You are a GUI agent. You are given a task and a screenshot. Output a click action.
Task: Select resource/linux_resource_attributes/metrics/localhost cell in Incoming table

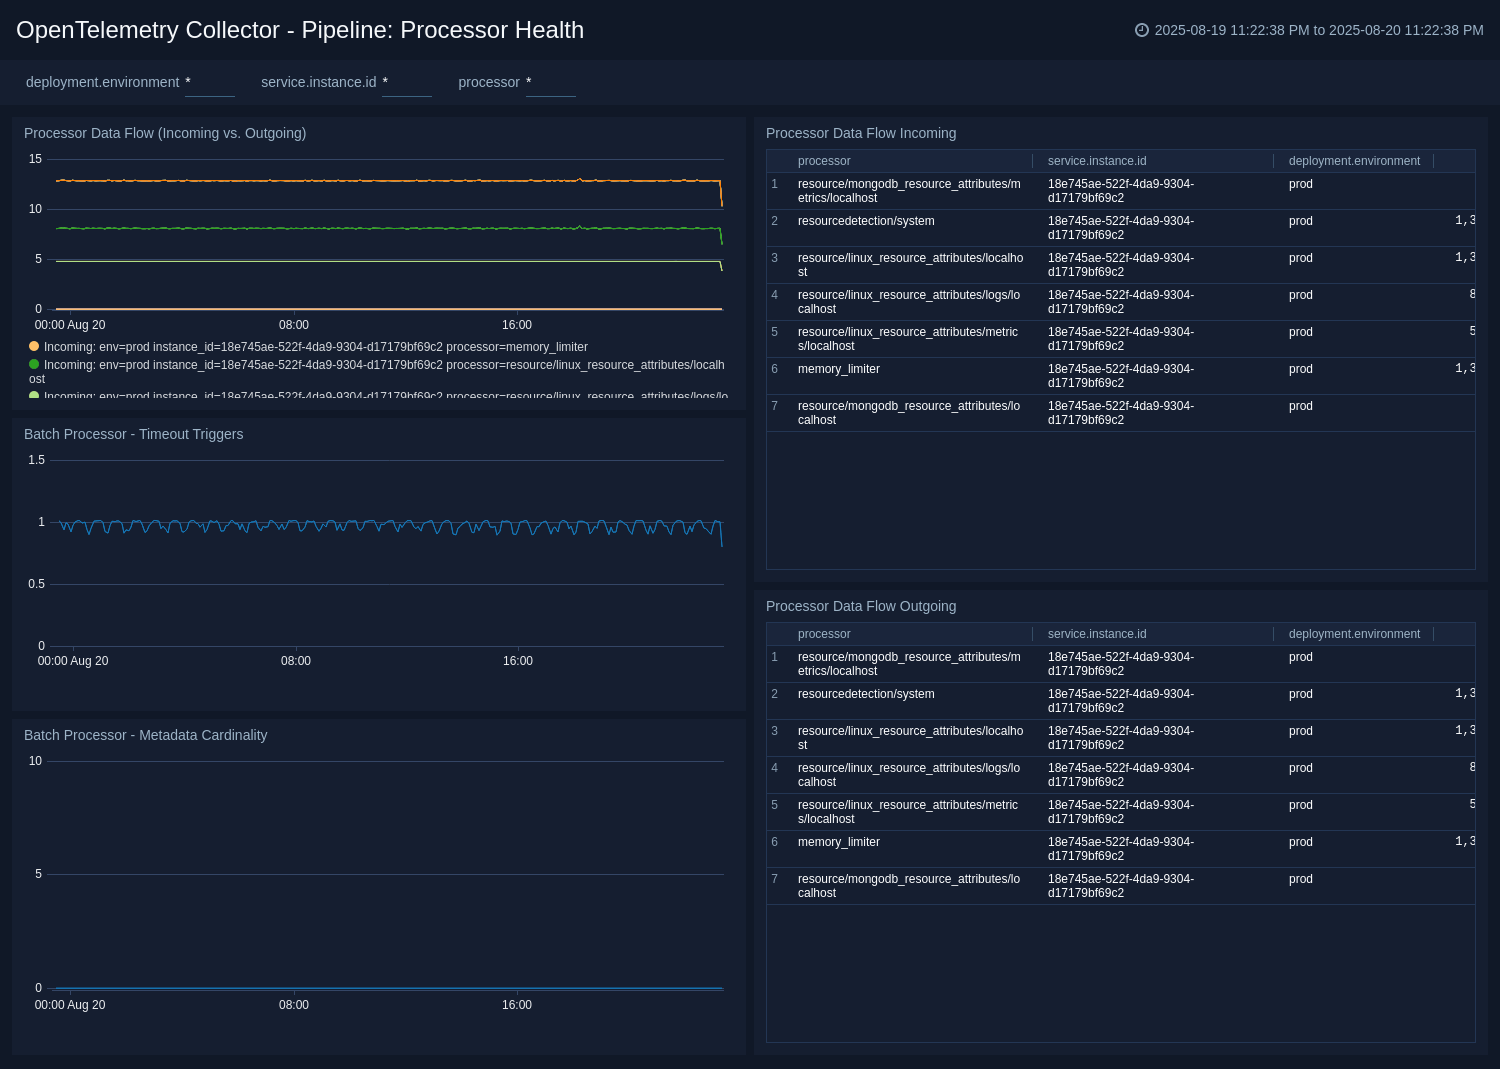[910, 339]
